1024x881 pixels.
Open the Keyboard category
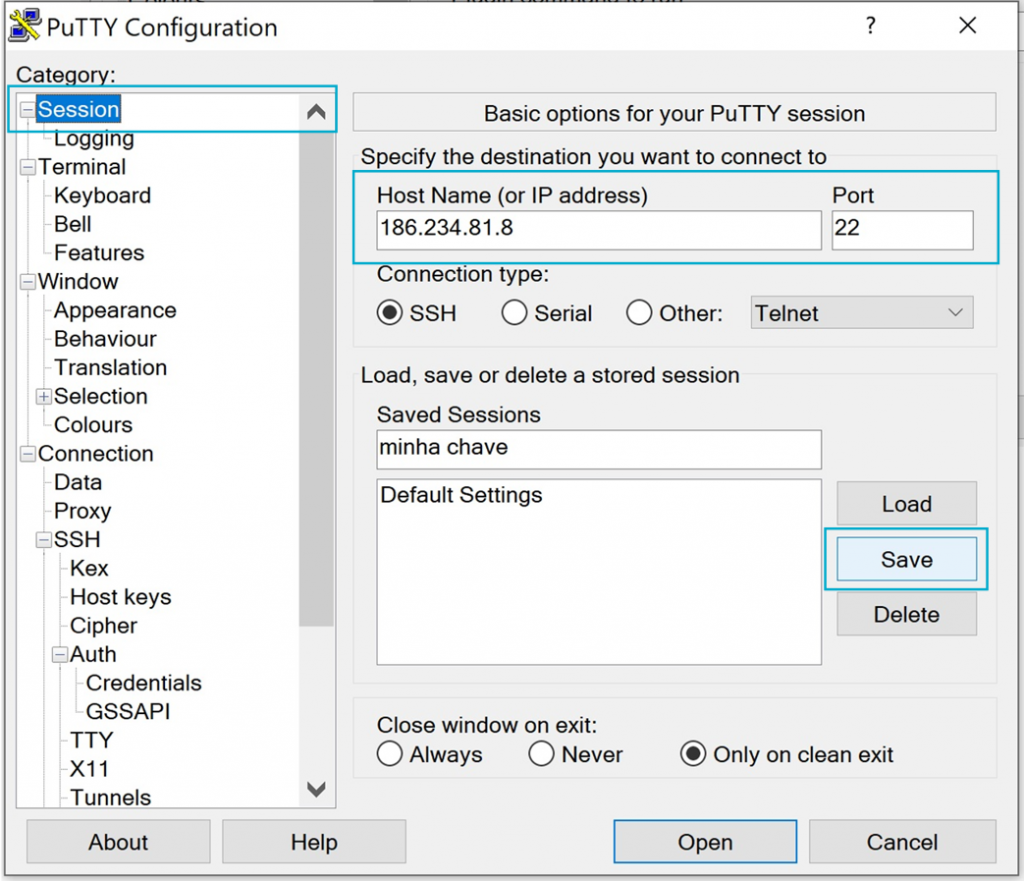pyautogui.click(x=103, y=195)
